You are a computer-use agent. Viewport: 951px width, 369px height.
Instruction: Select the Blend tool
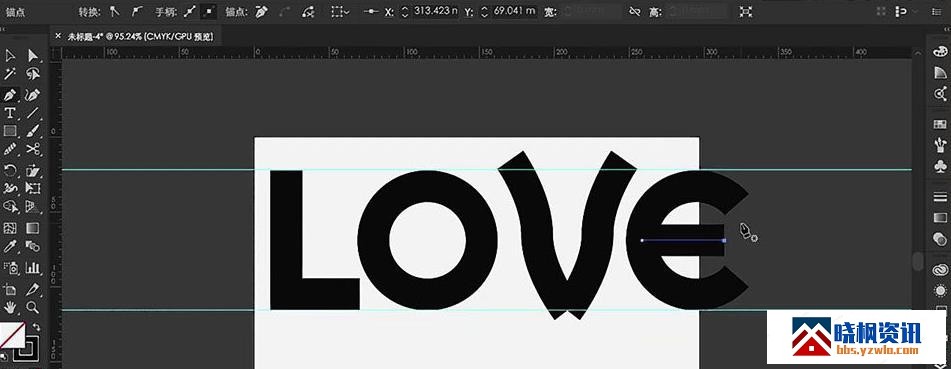pyautogui.click(x=33, y=246)
